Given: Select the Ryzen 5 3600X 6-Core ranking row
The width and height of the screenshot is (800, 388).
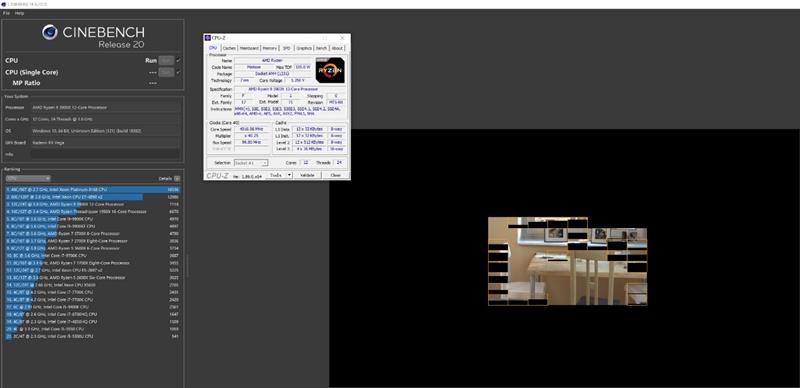Looking at the screenshot, I should pos(92,248).
